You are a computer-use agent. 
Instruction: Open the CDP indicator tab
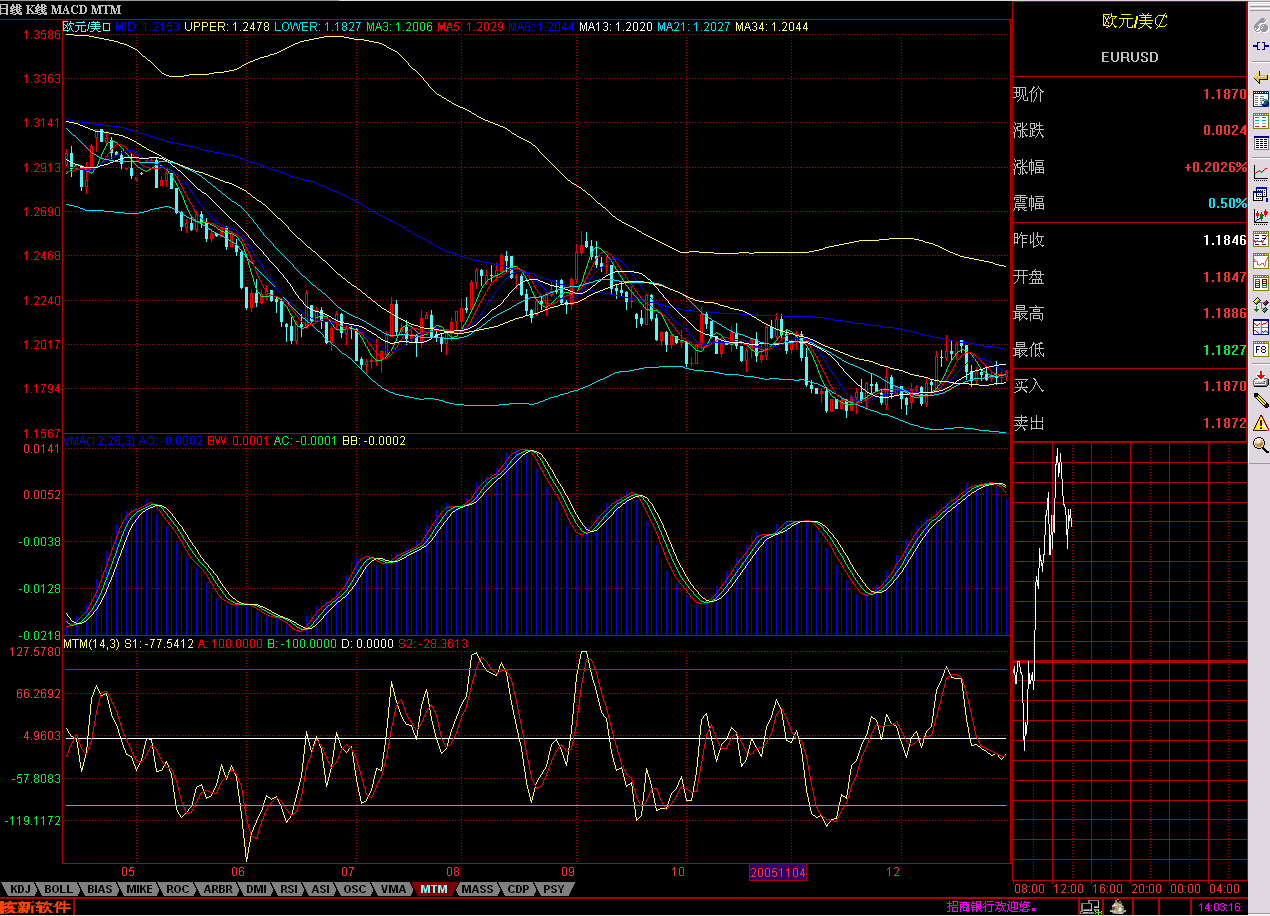point(519,888)
